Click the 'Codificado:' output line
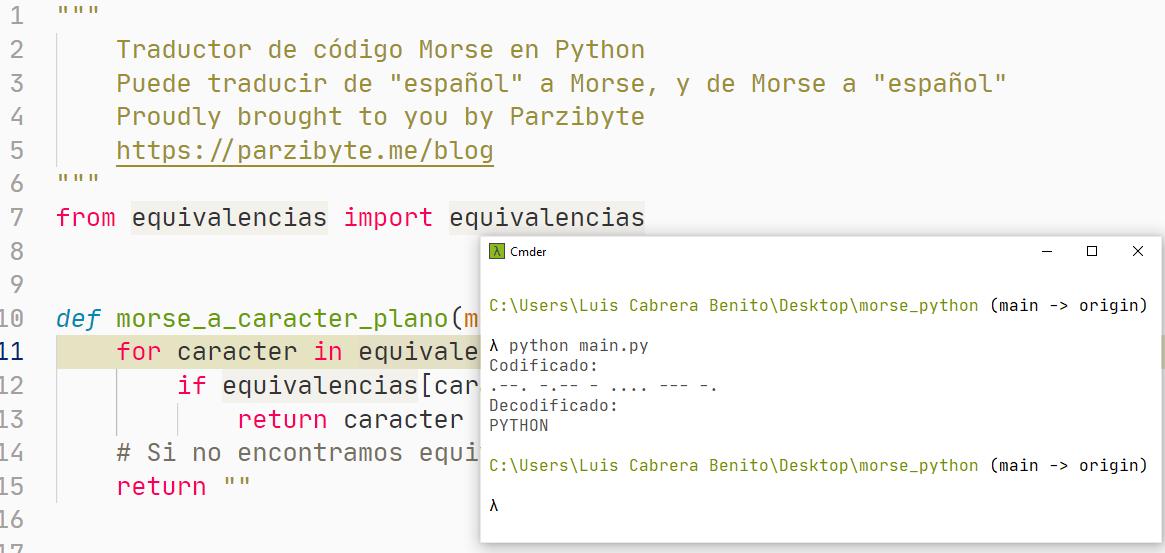Image resolution: width=1165 pixels, height=553 pixels. click(543, 366)
